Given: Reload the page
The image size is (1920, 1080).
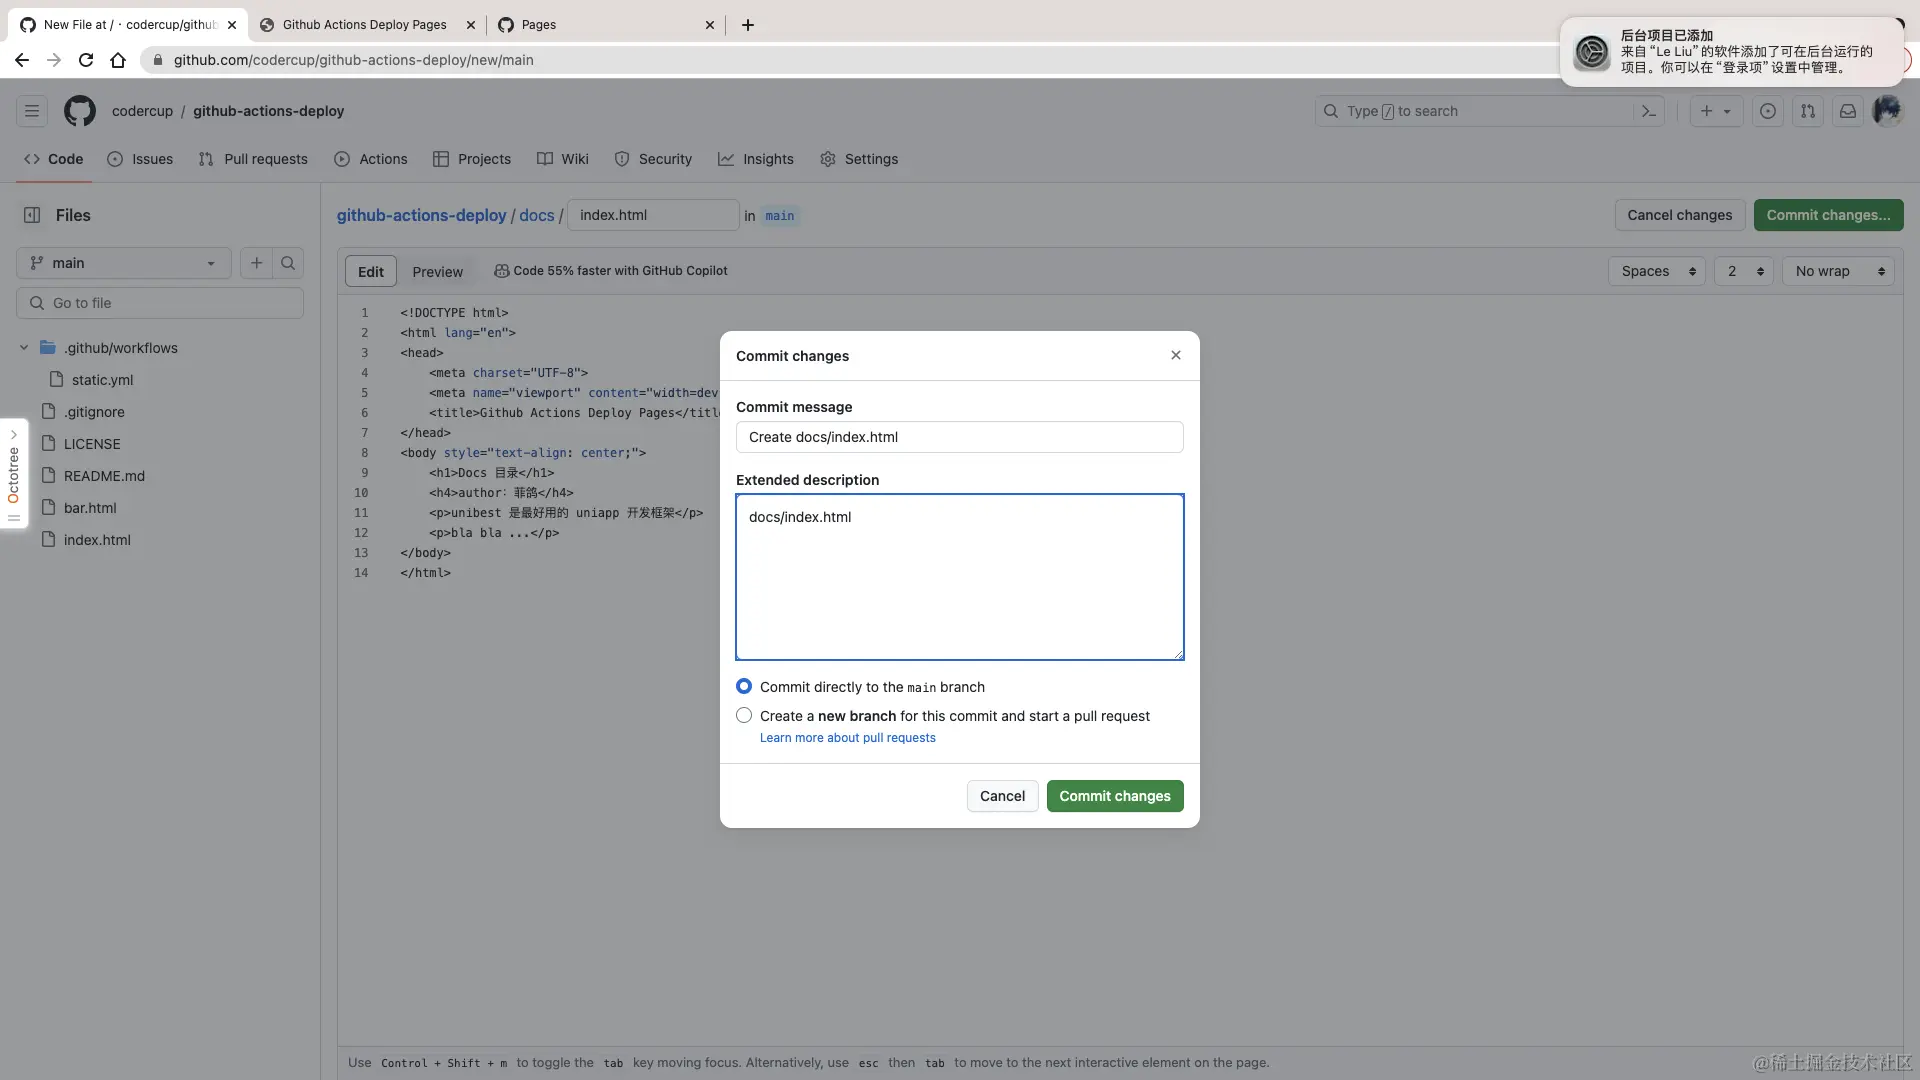Looking at the screenshot, I should pos(86,60).
